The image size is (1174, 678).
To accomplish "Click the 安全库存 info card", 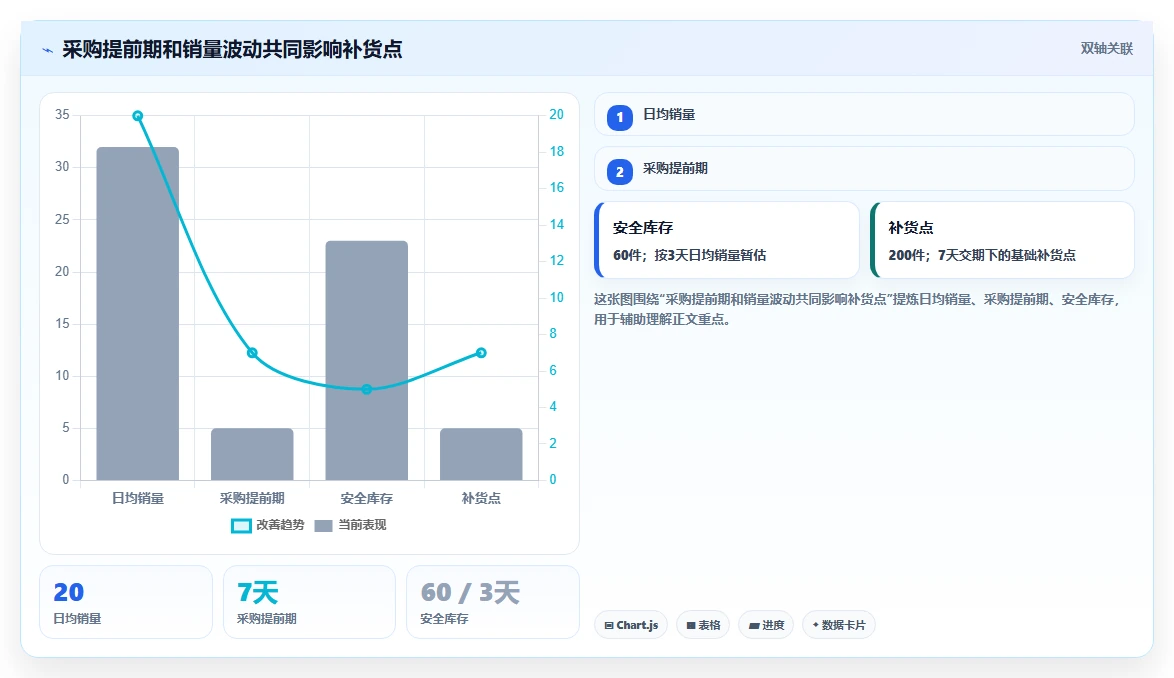I will coord(727,240).
